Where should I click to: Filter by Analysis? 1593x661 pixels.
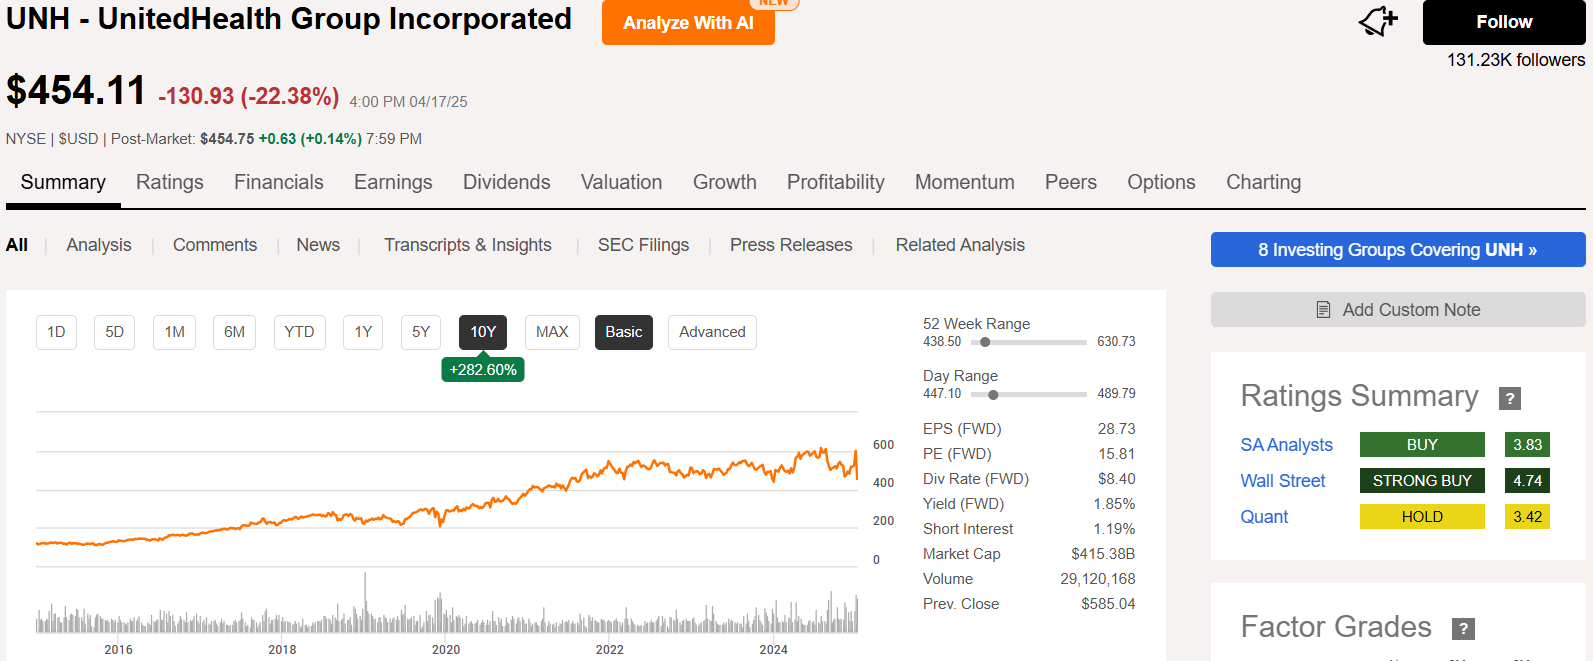click(99, 245)
